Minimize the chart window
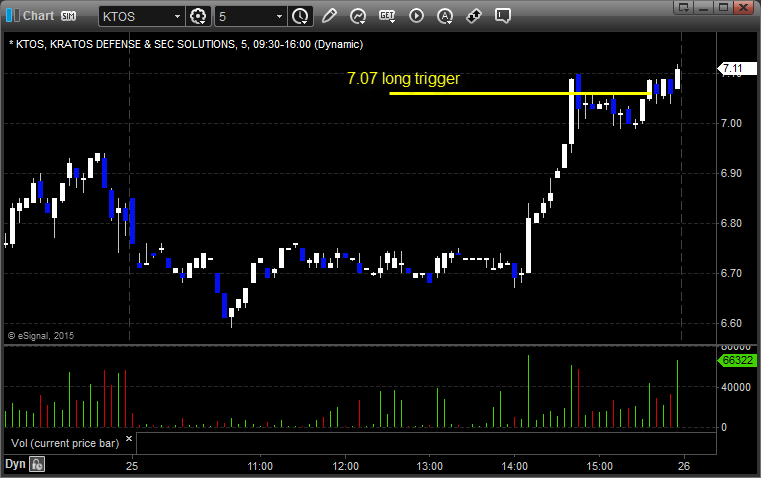The image size is (761, 478). coord(704,7)
